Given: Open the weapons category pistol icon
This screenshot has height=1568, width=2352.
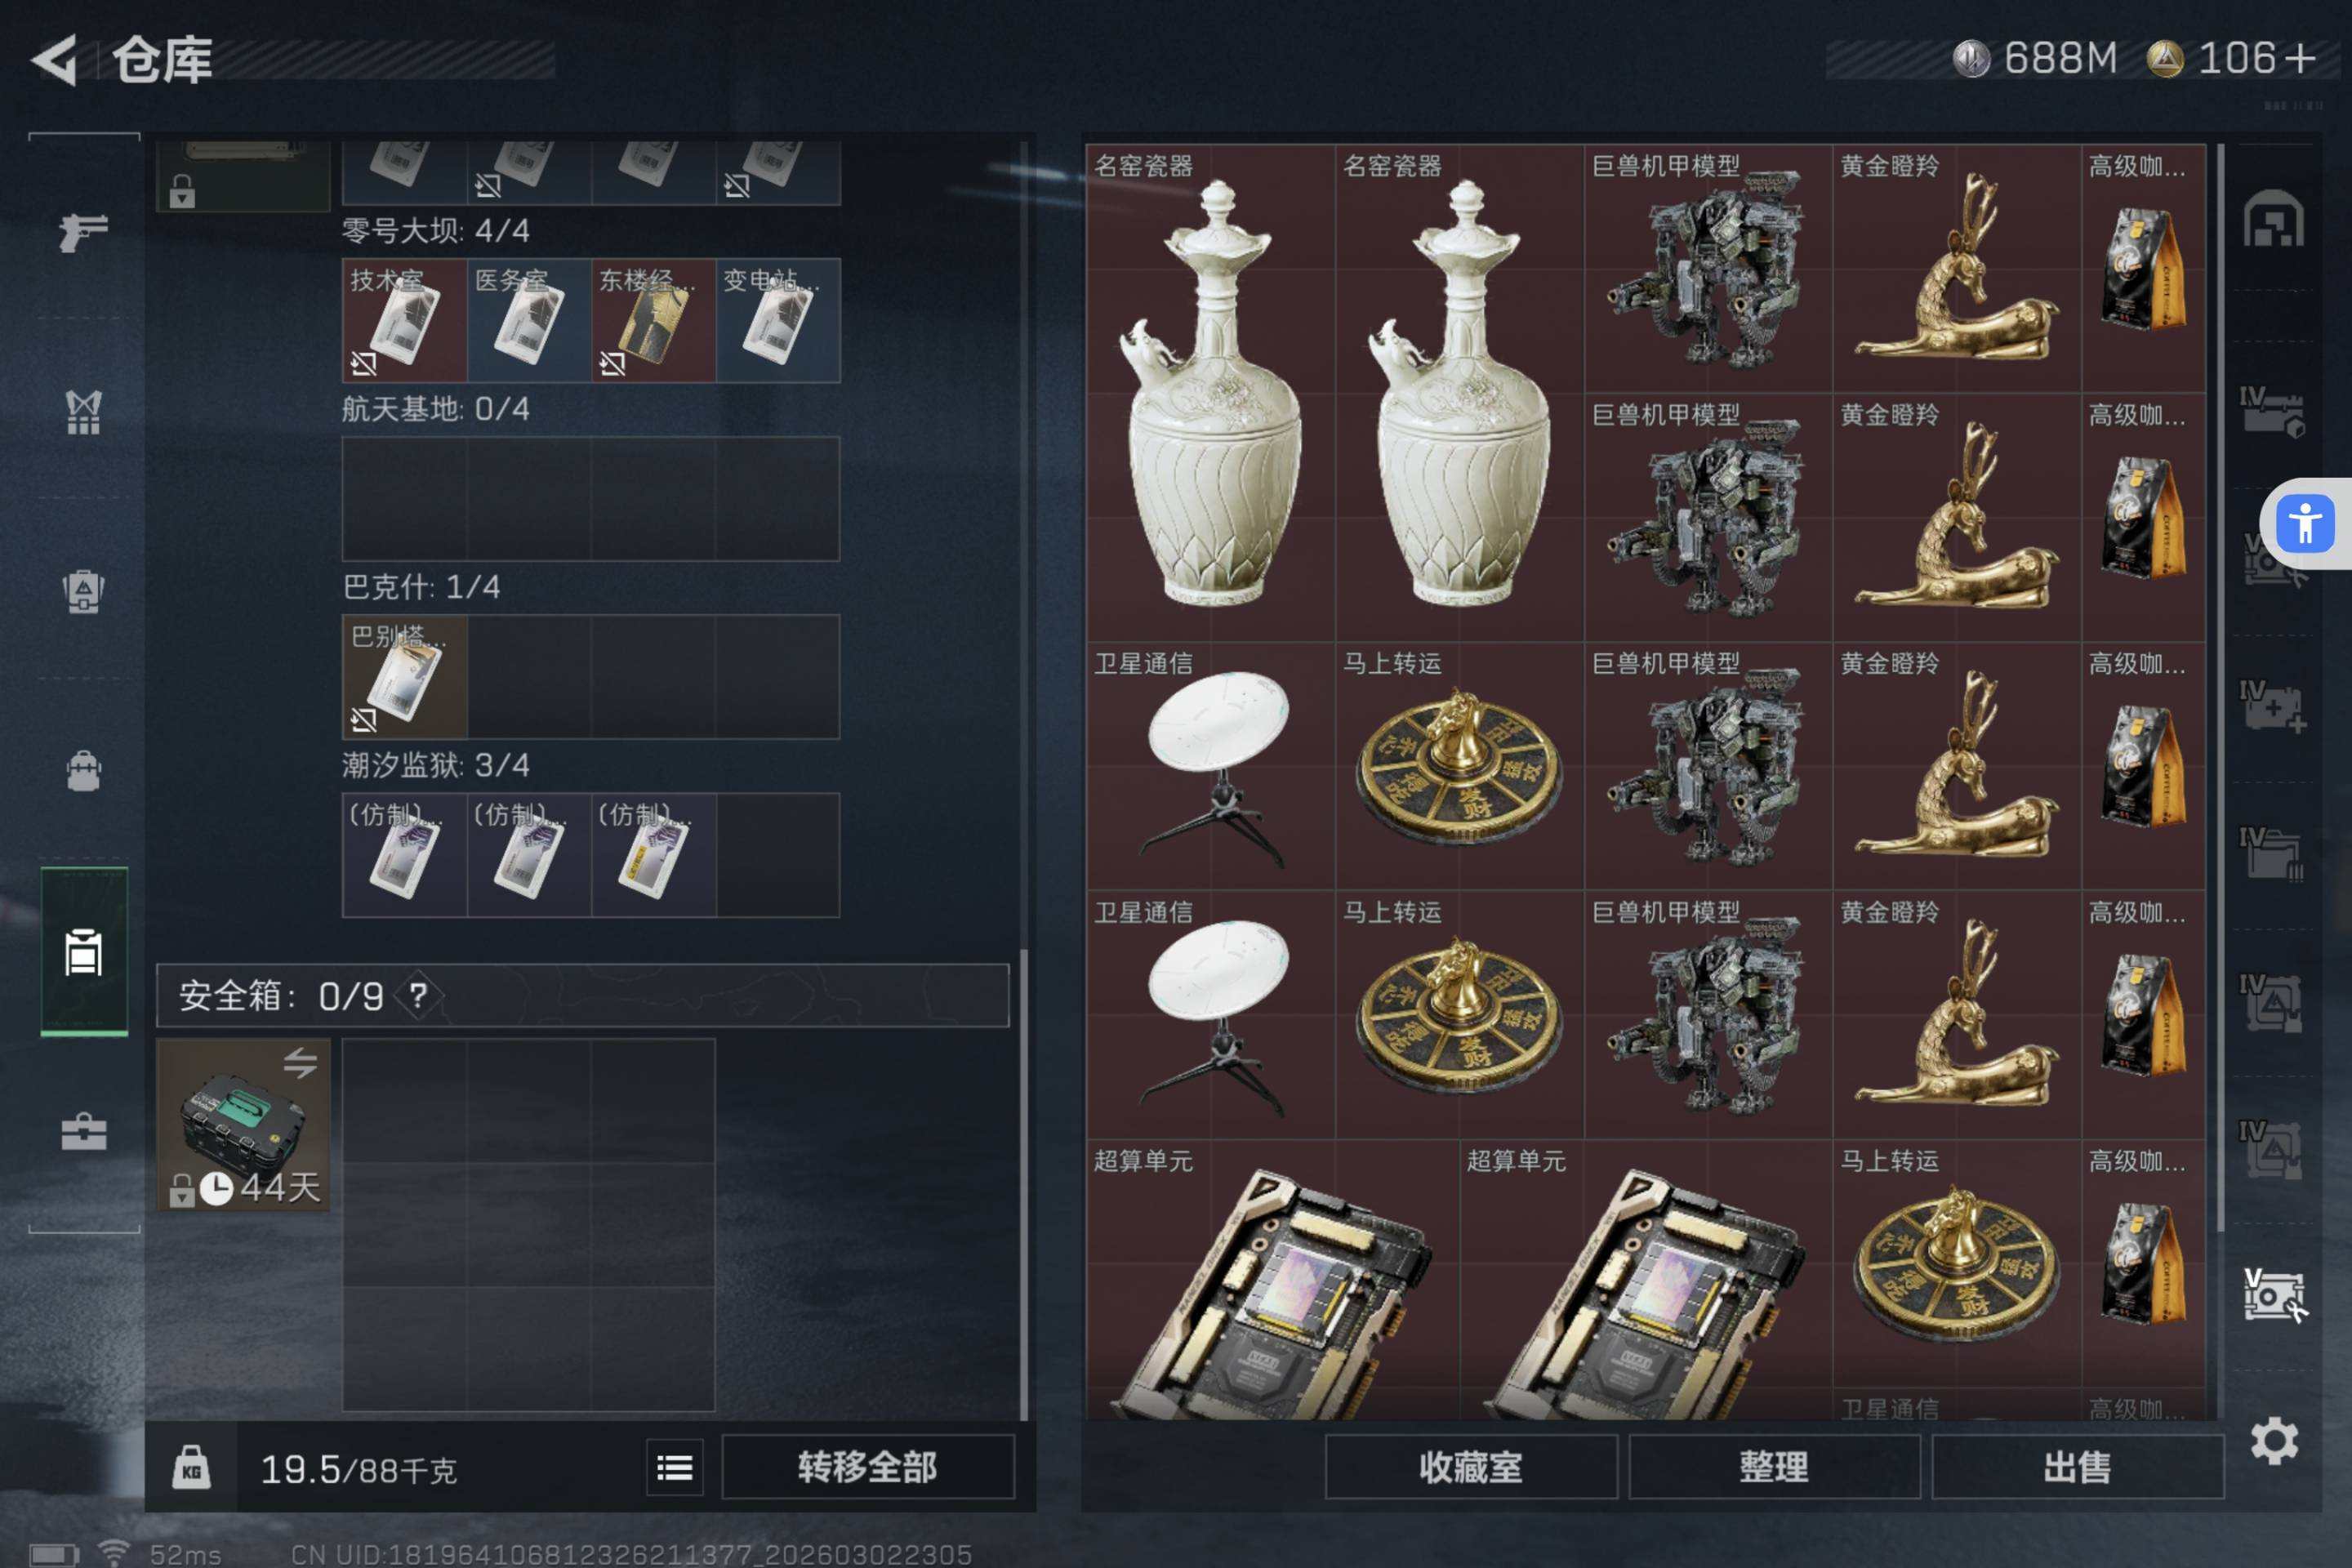Looking at the screenshot, I should tap(83, 232).
